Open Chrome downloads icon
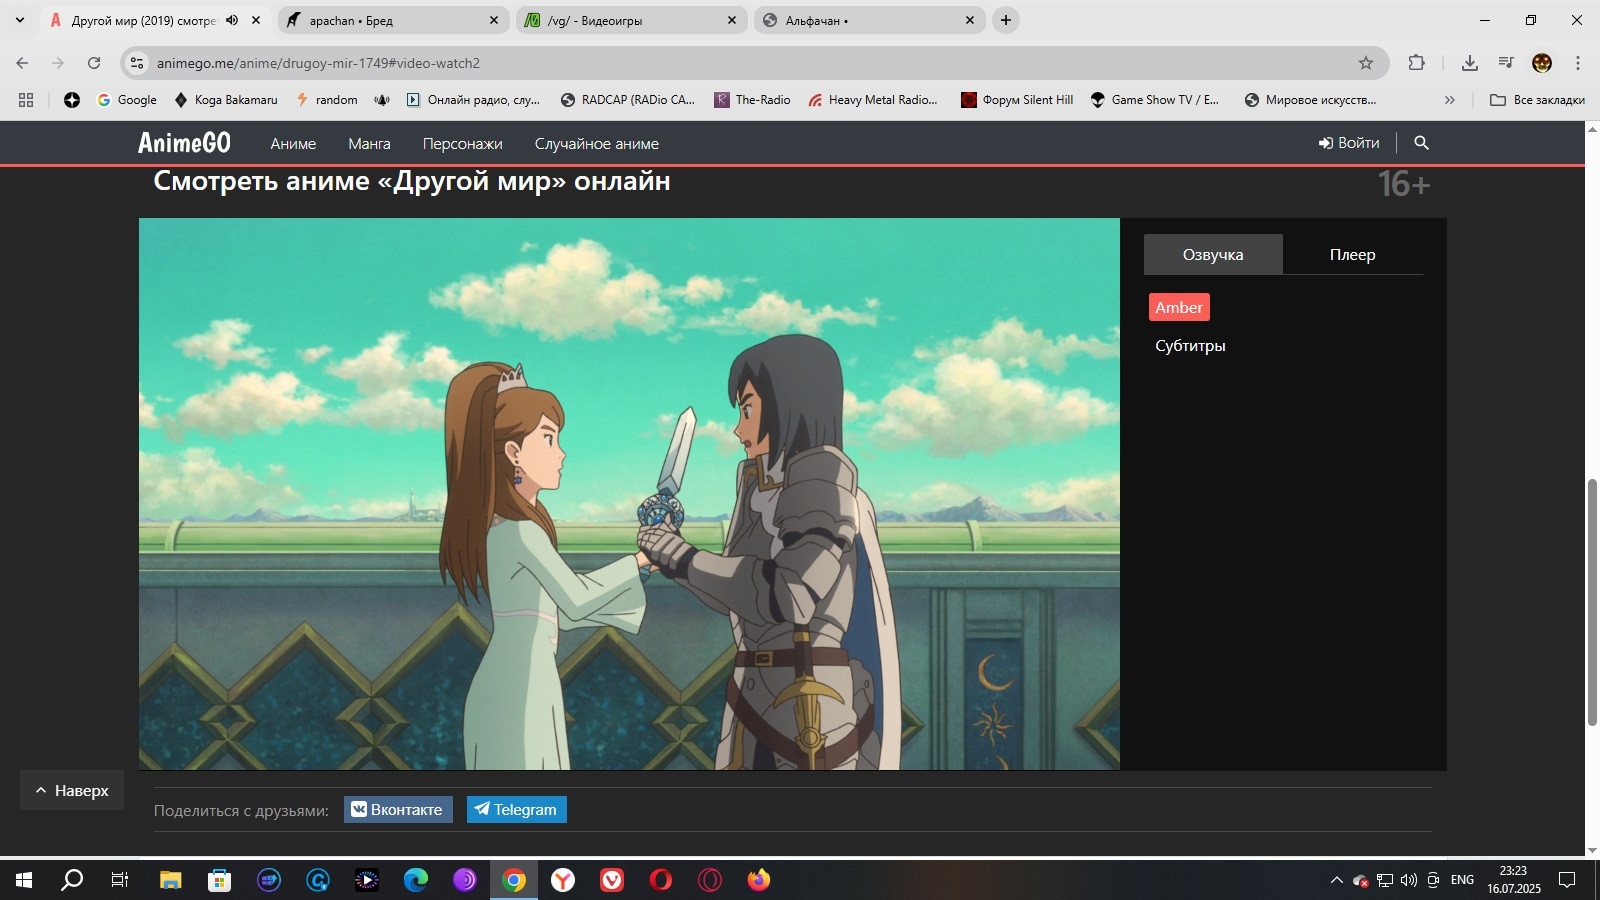 [x=1469, y=63]
